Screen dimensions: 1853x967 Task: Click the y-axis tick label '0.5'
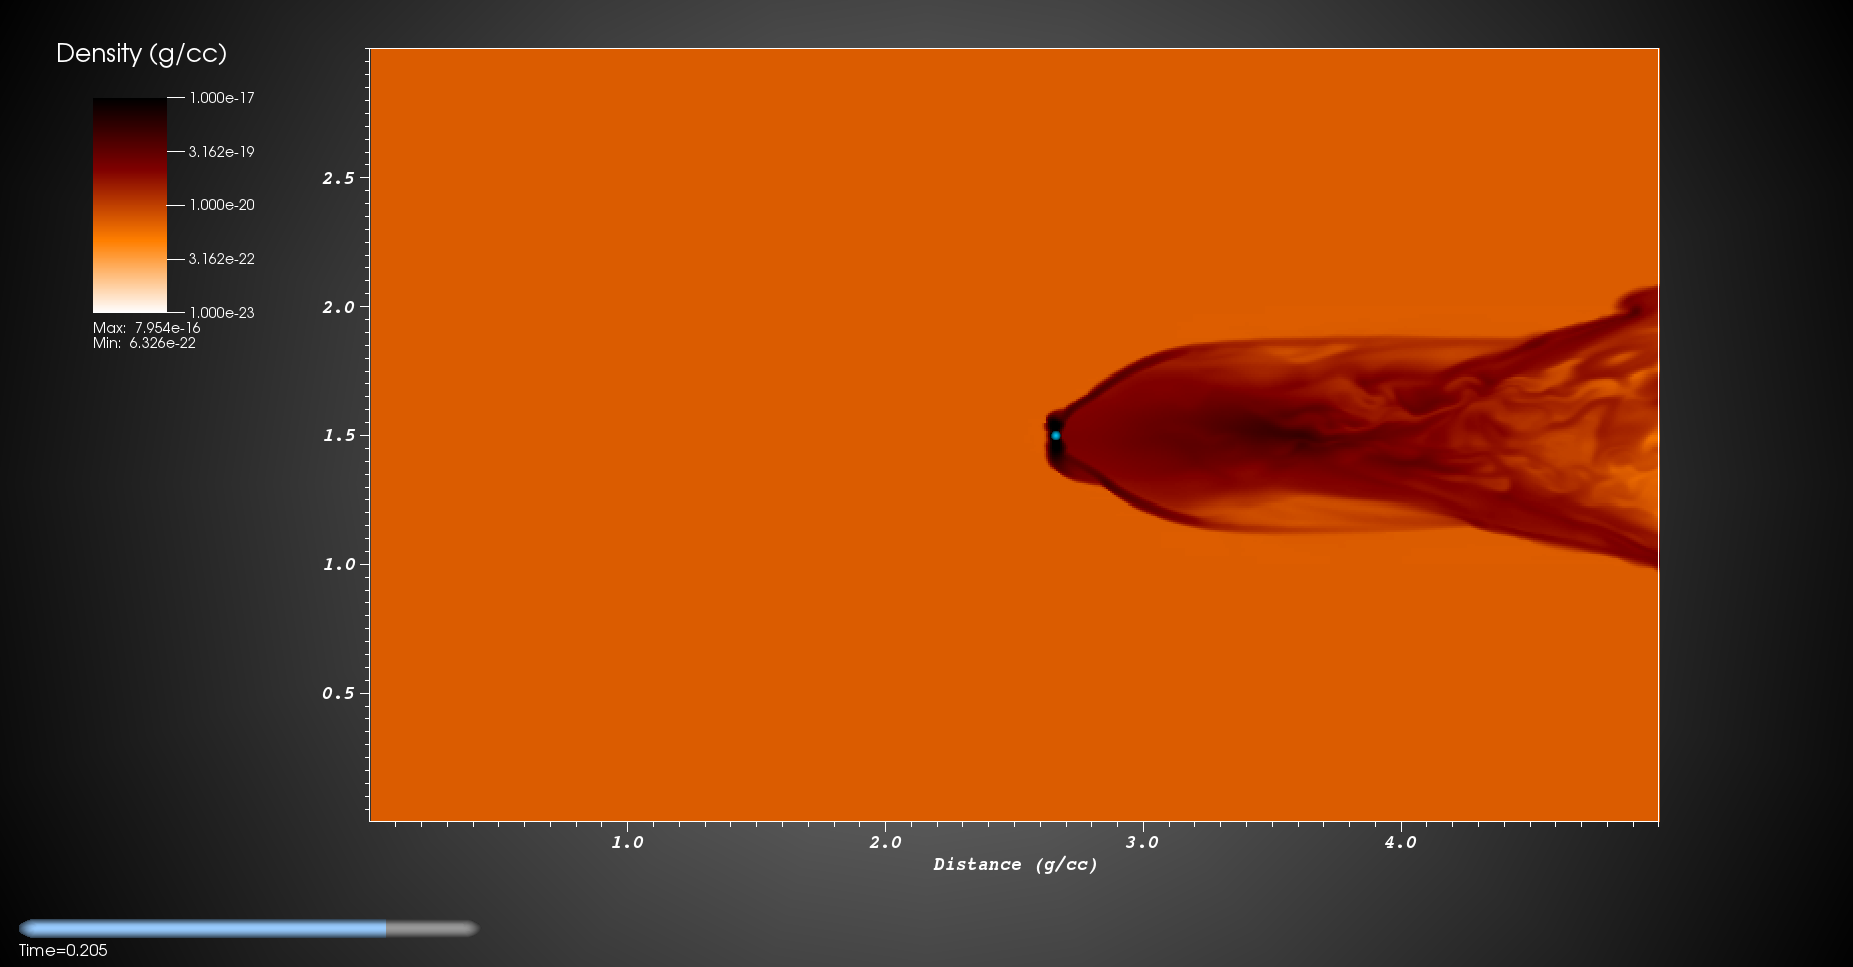[338, 693]
